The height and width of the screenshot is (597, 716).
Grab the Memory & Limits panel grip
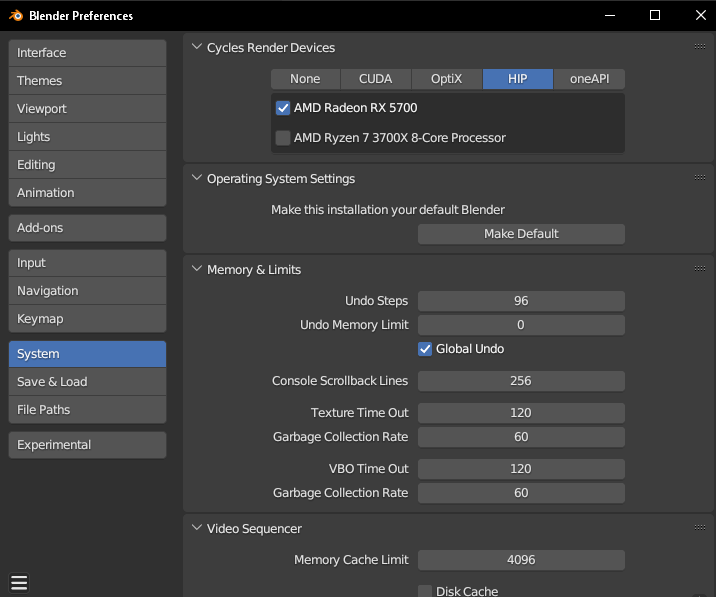700,269
